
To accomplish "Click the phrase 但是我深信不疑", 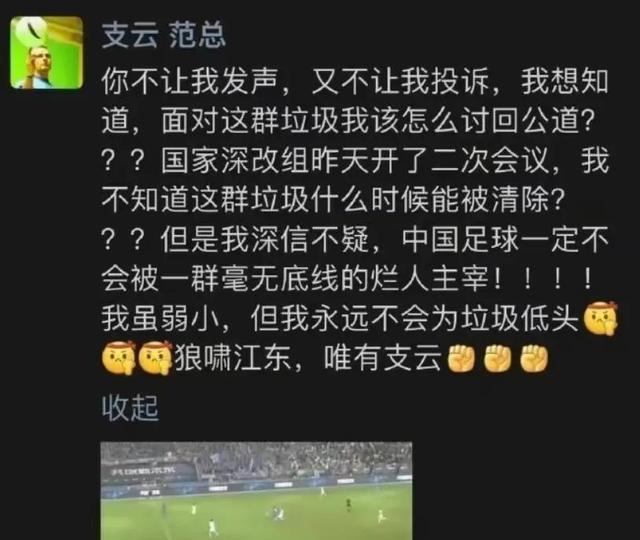I will point(265,240).
